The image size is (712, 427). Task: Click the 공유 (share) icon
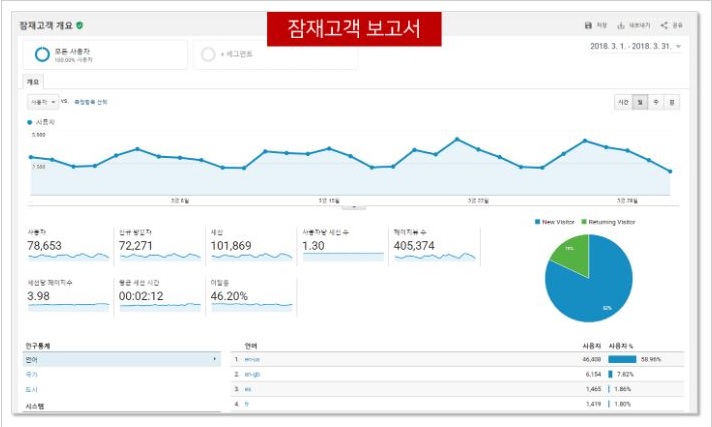coord(664,25)
